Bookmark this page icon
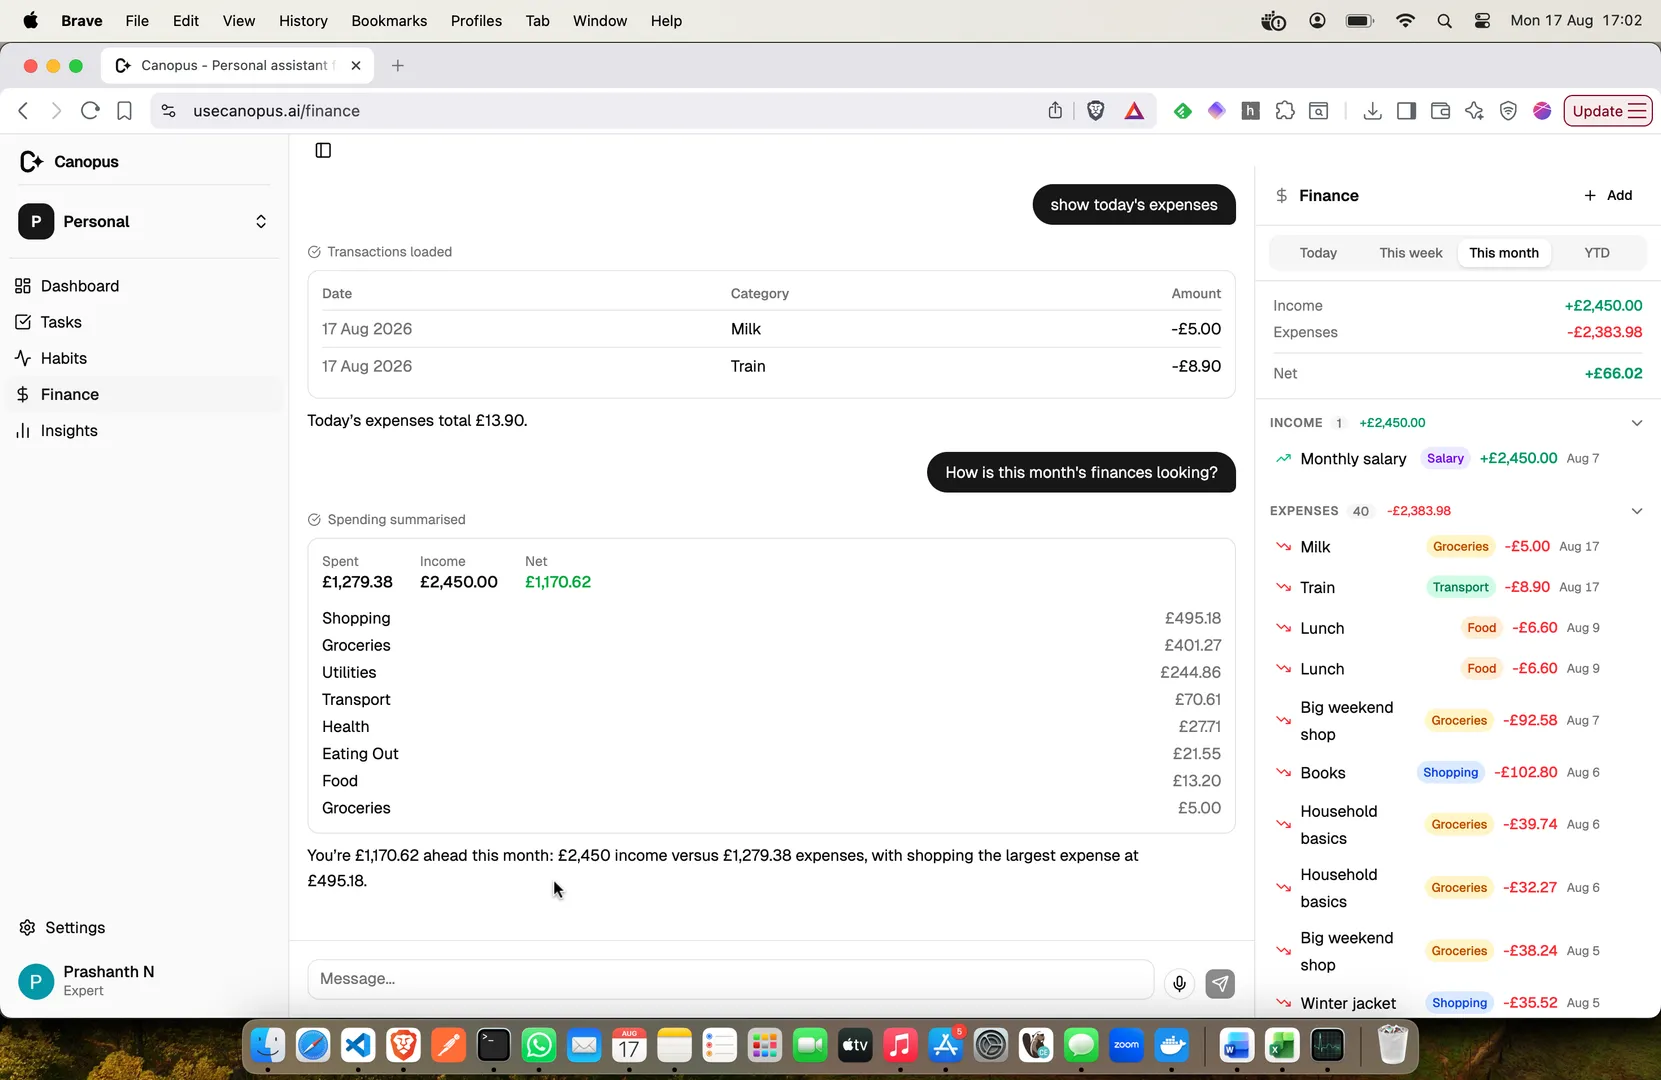The image size is (1661, 1080). point(124,111)
